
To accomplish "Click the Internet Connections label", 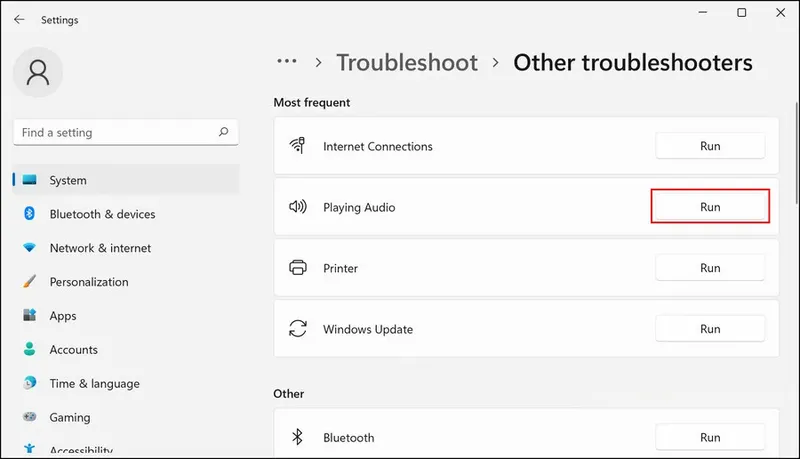I will 378,146.
